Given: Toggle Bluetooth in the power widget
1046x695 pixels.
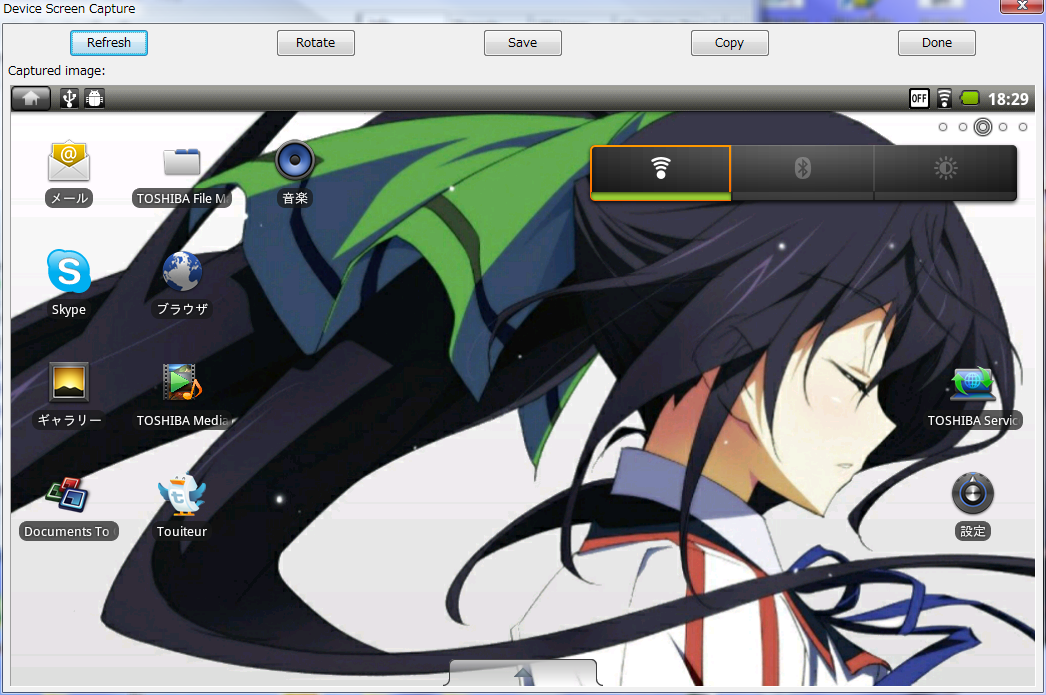Looking at the screenshot, I should pyautogui.click(x=803, y=173).
